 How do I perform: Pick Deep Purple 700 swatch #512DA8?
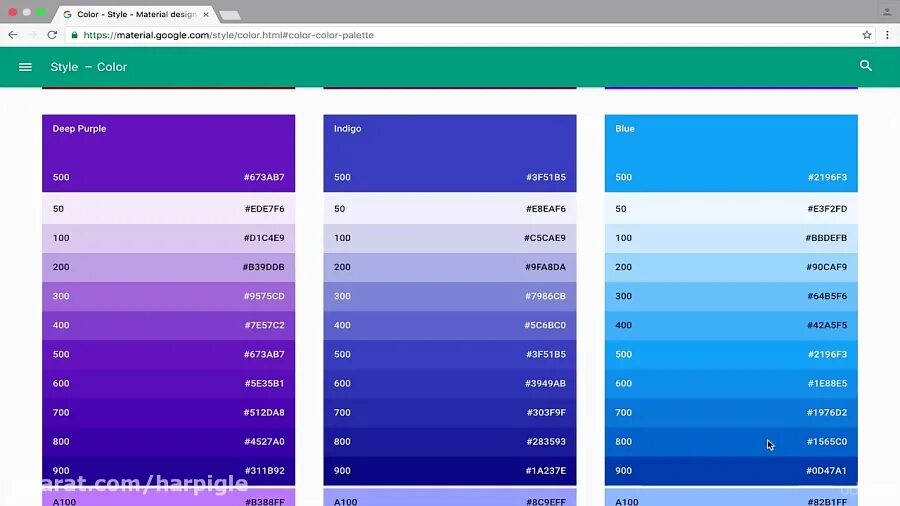coord(168,412)
